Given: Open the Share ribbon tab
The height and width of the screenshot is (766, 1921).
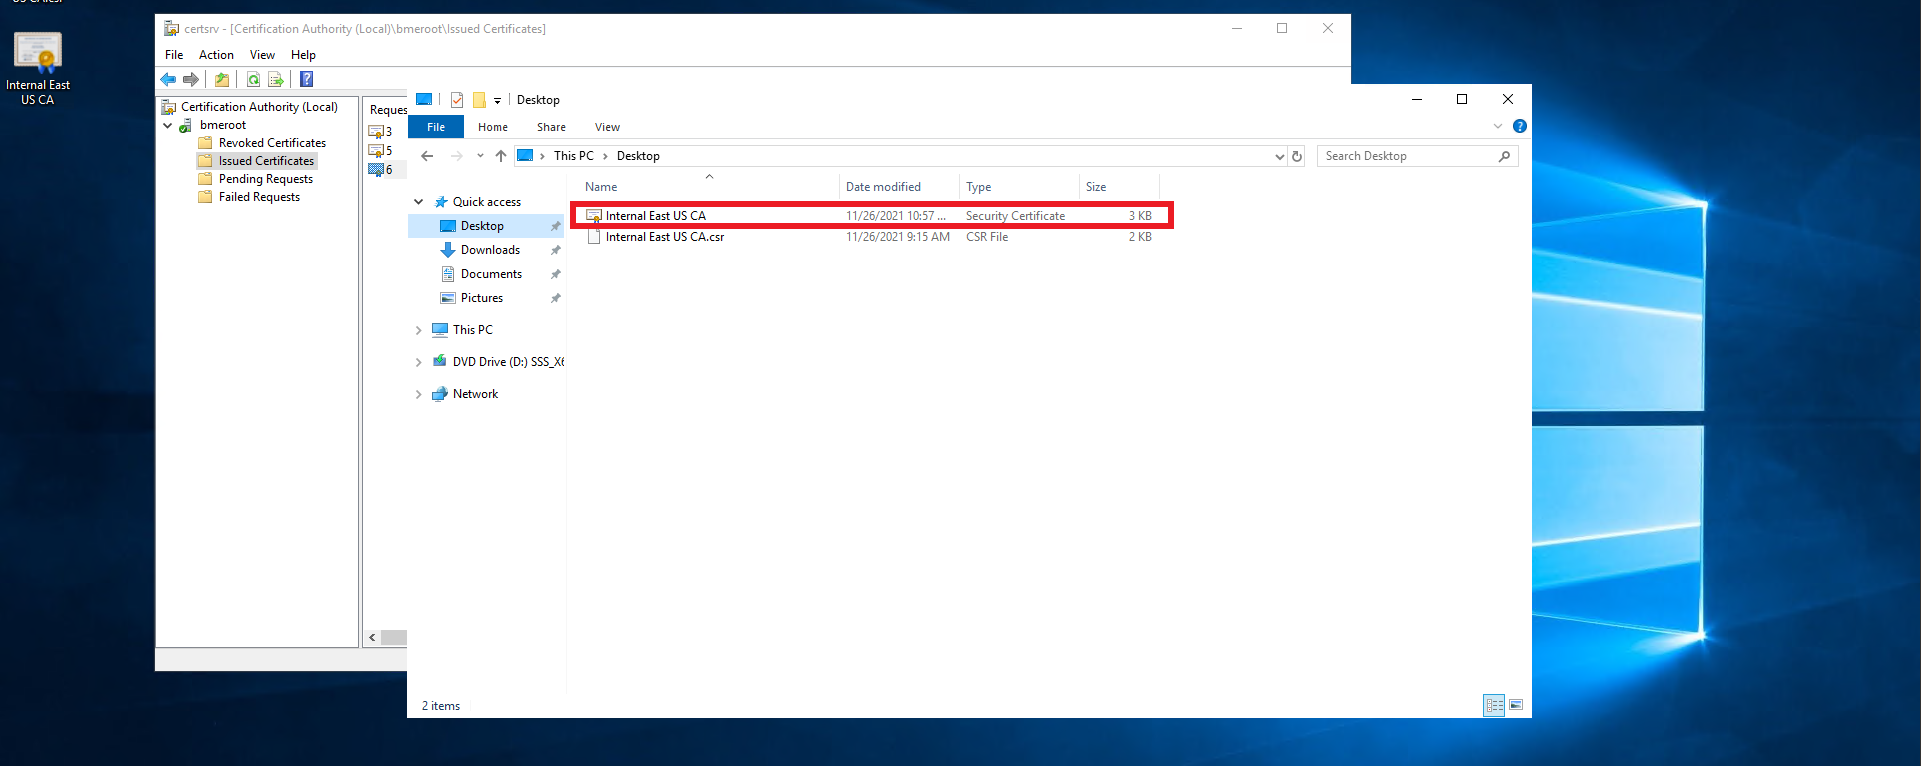Looking at the screenshot, I should pyautogui.click(x=551, y=127).
